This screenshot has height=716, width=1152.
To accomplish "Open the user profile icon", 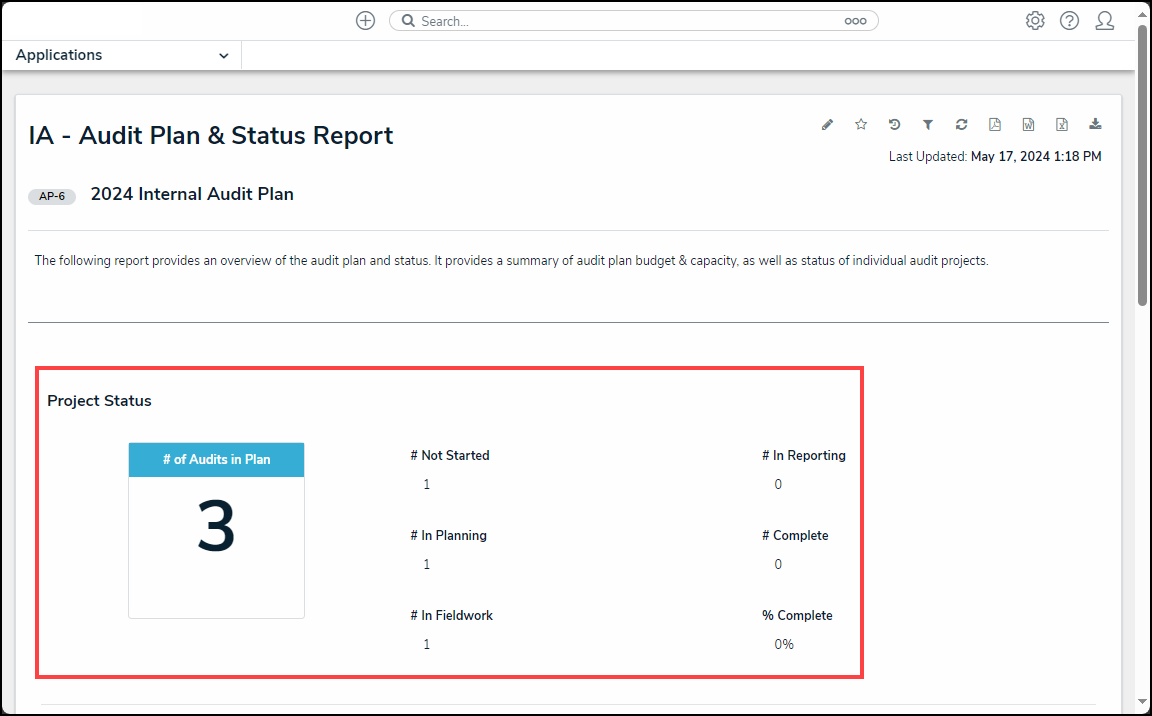I will [1104, 21].
